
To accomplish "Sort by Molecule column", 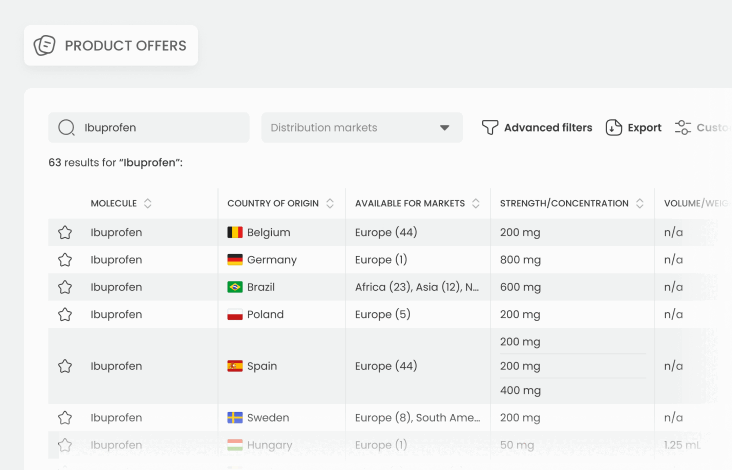I will [x=148, y=204].
